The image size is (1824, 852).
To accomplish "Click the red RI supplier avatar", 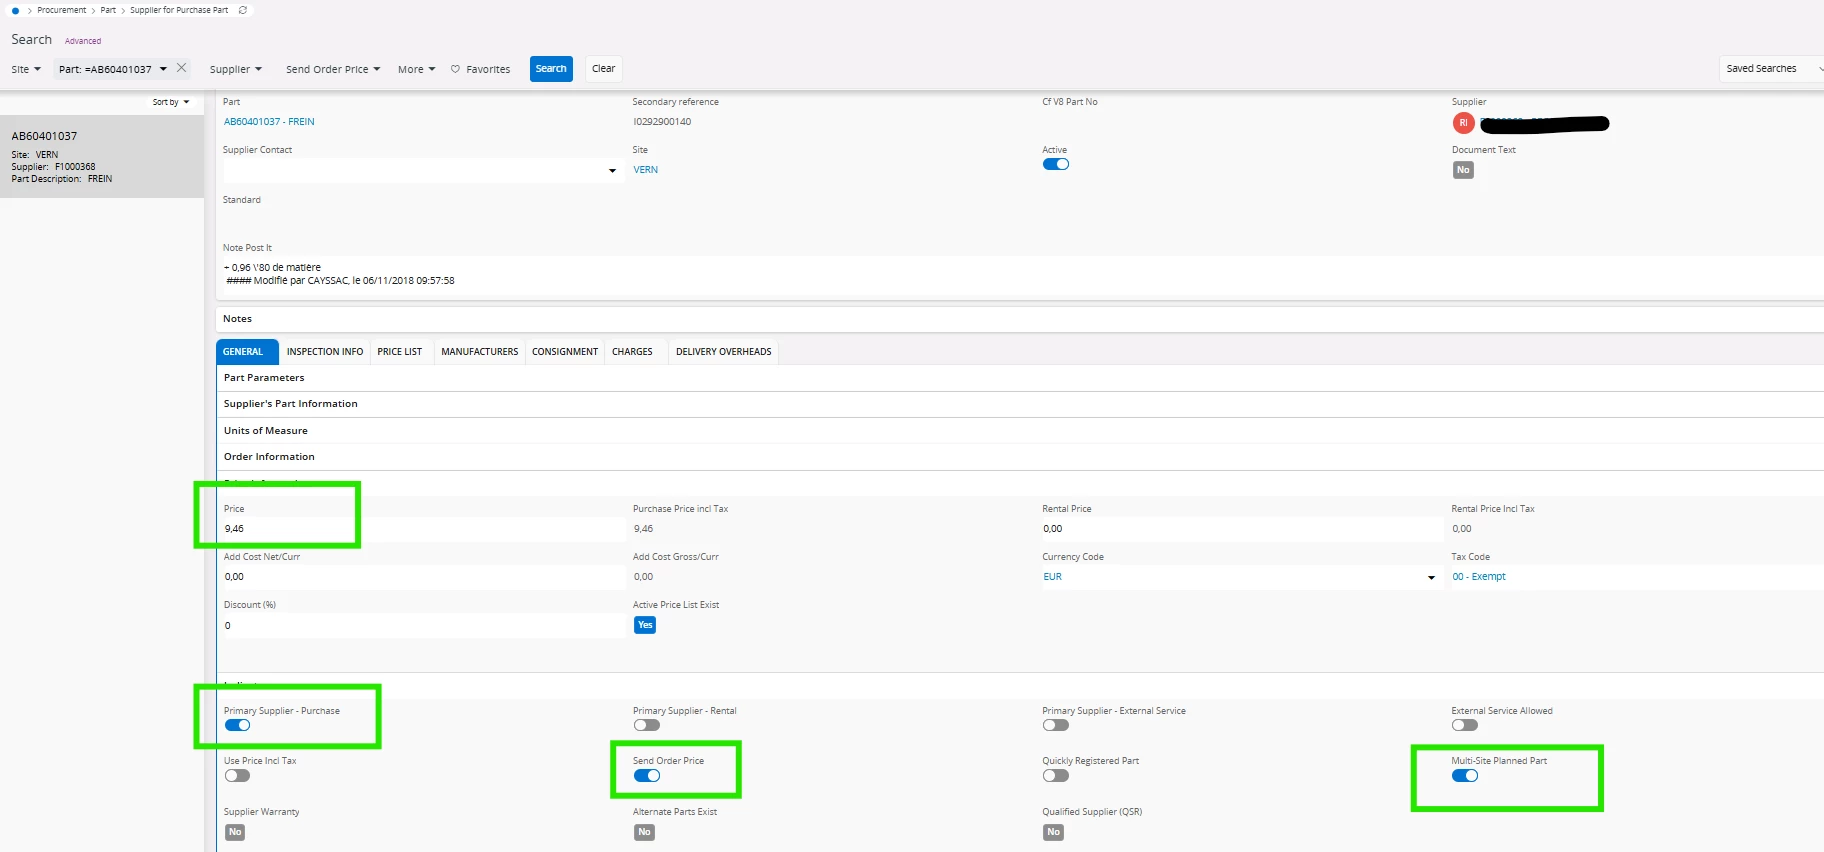I will click(1463, 123).
